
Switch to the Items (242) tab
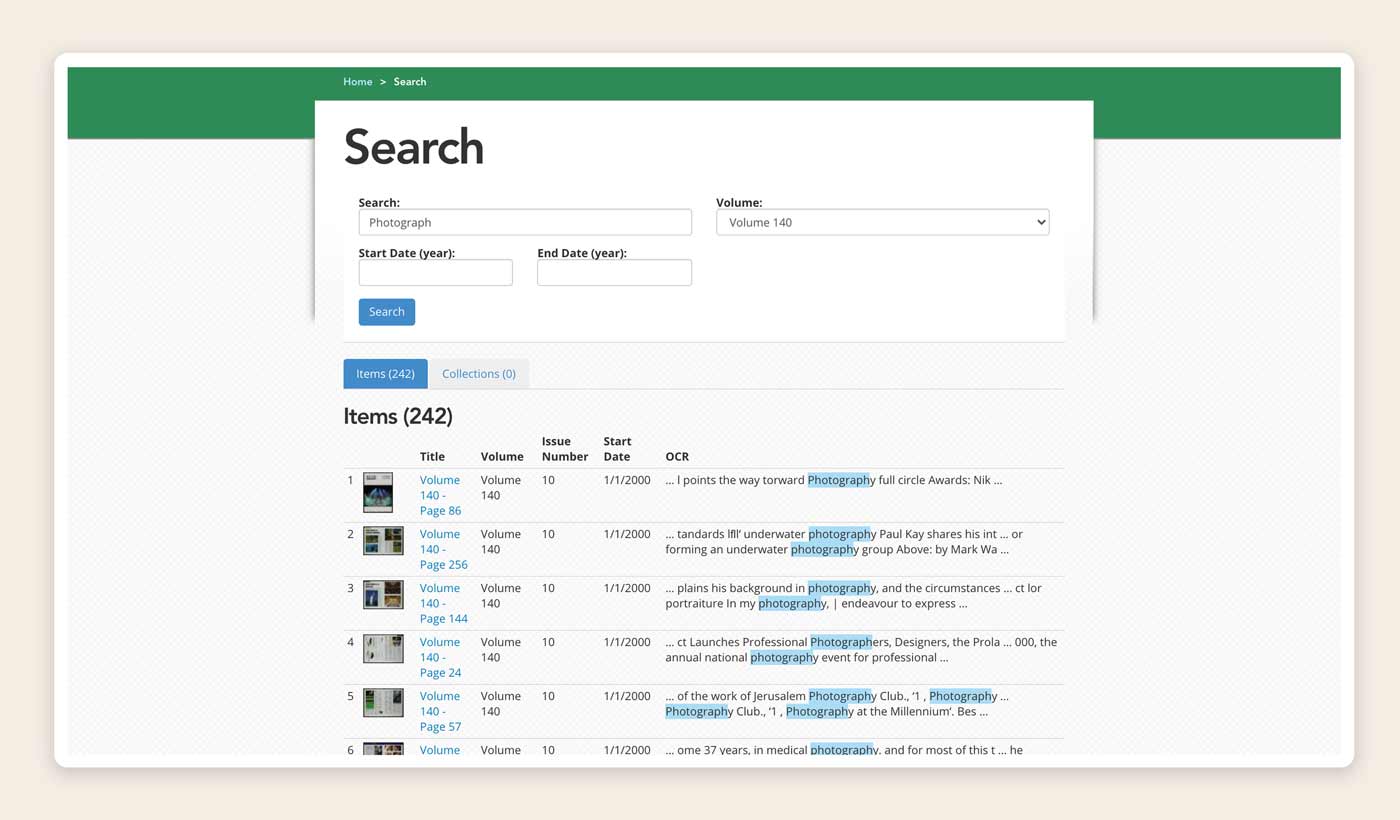coord(385,374)
